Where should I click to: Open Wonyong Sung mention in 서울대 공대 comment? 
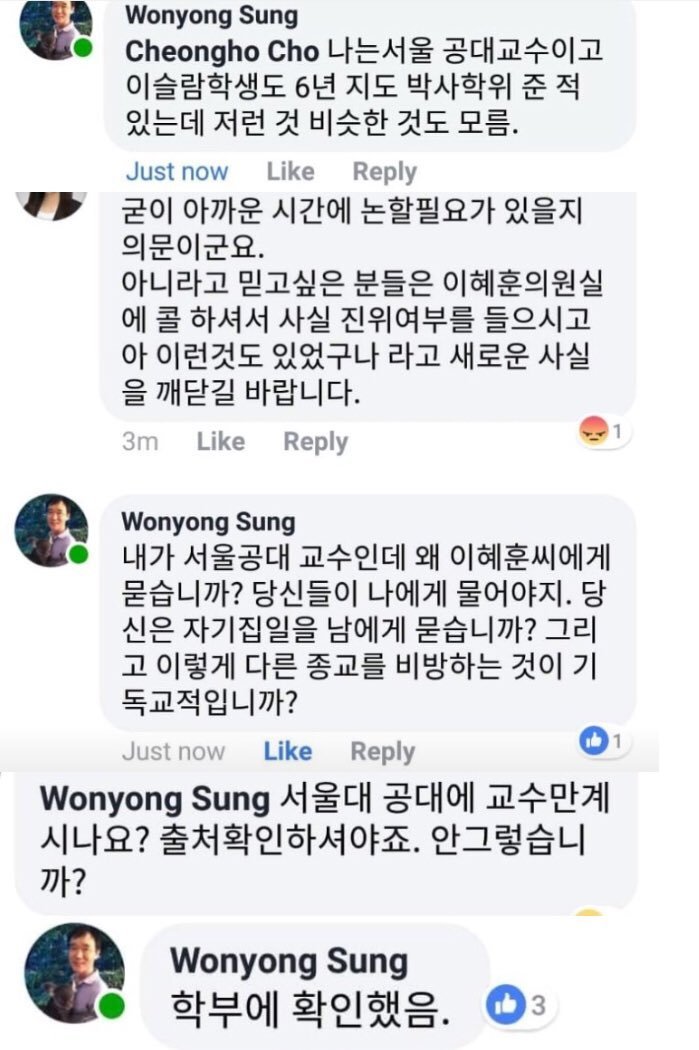pyautogui.click(x=155, y=799)
